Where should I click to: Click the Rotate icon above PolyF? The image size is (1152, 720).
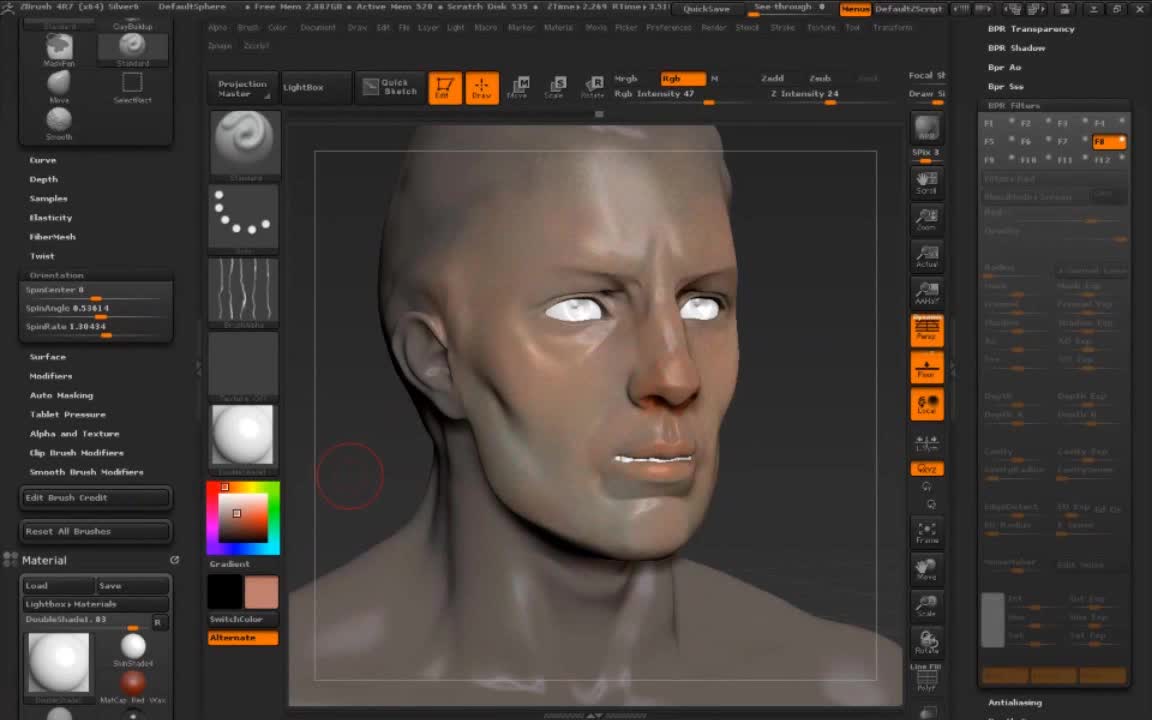[926, 643]
